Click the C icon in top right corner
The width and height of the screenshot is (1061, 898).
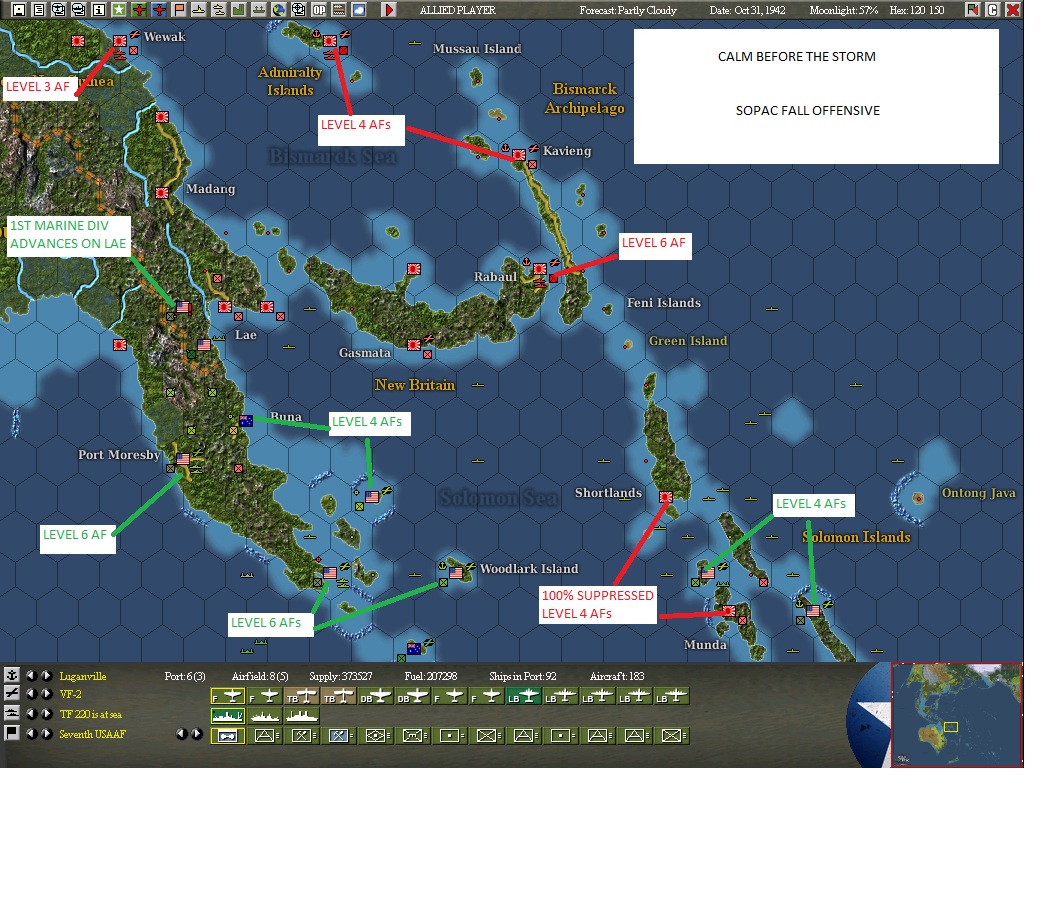[993, 9]
